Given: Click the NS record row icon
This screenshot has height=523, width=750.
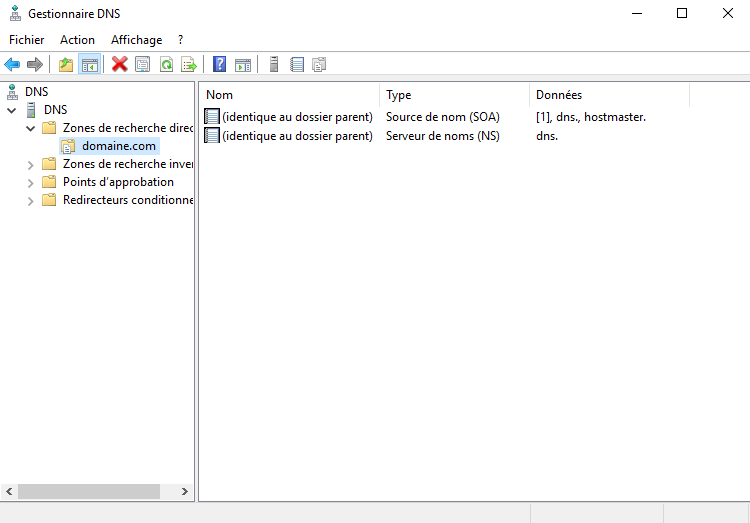Looking at the screenshot, I should [211, 135].
